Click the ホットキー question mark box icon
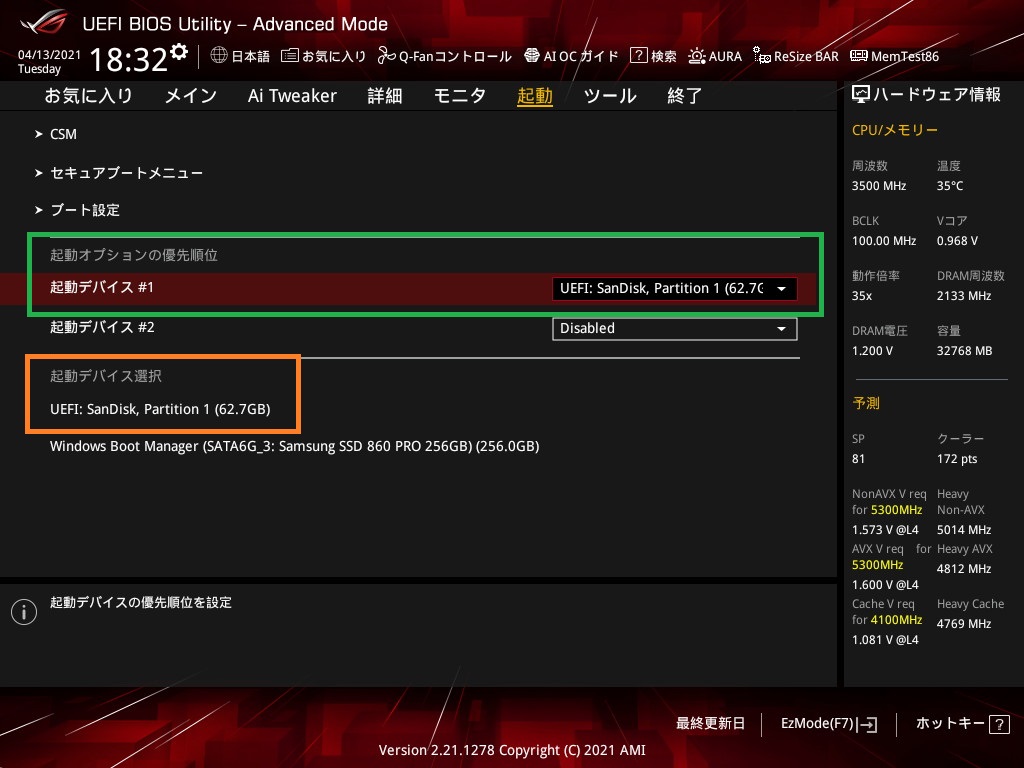Viewport: 1024px width, 768px height. (x=999, y=724)
